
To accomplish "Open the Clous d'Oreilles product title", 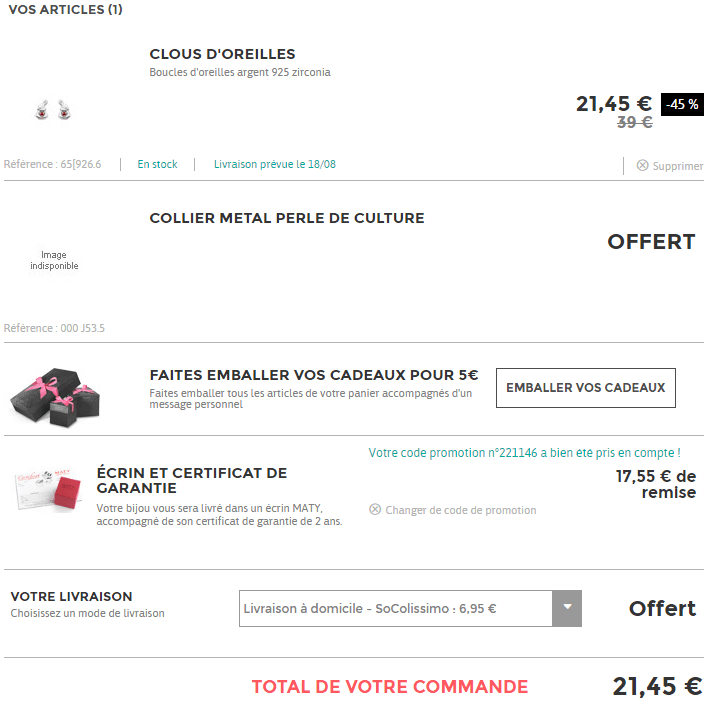I will pos(222,54).
